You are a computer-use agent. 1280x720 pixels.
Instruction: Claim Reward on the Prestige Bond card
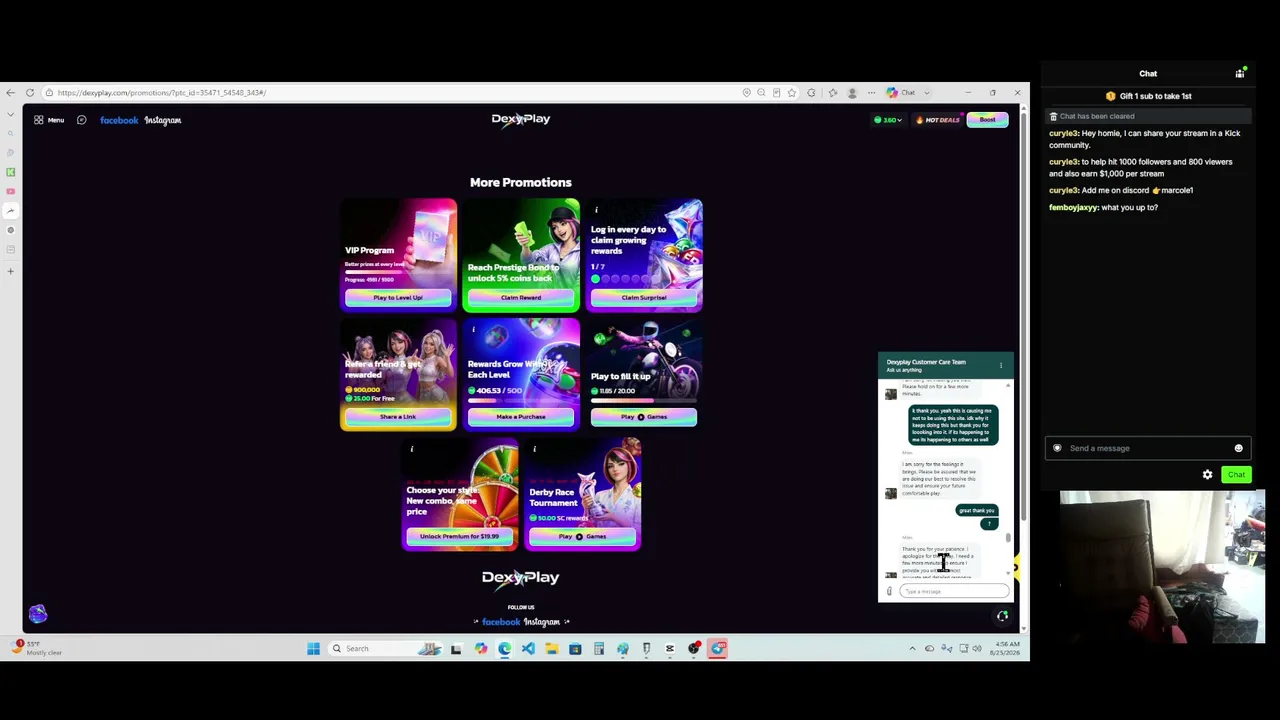coord(521,298)
